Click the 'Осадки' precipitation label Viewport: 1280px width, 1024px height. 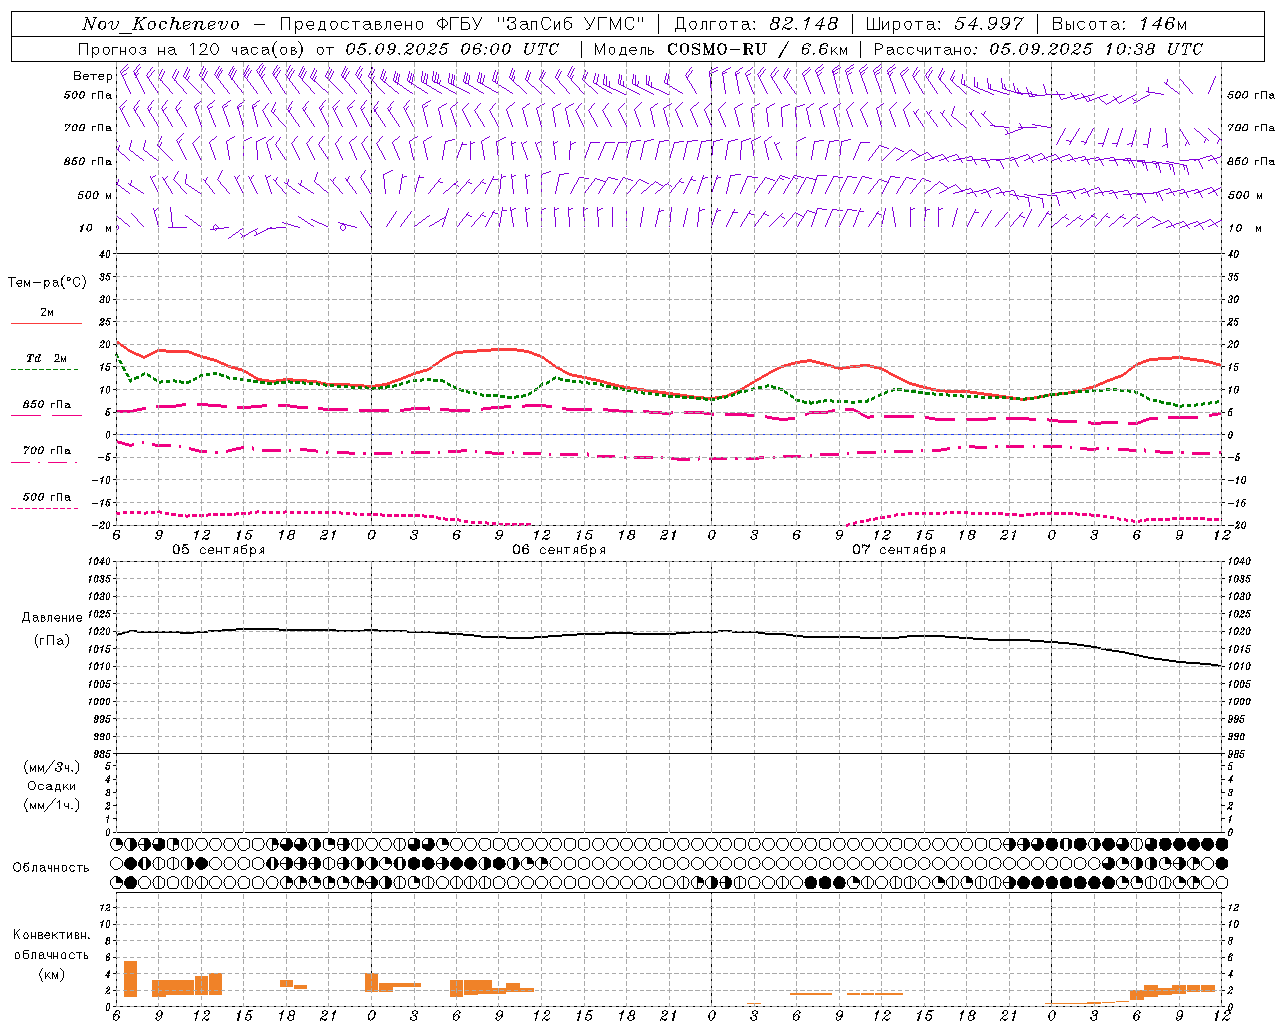click(52, 786)
